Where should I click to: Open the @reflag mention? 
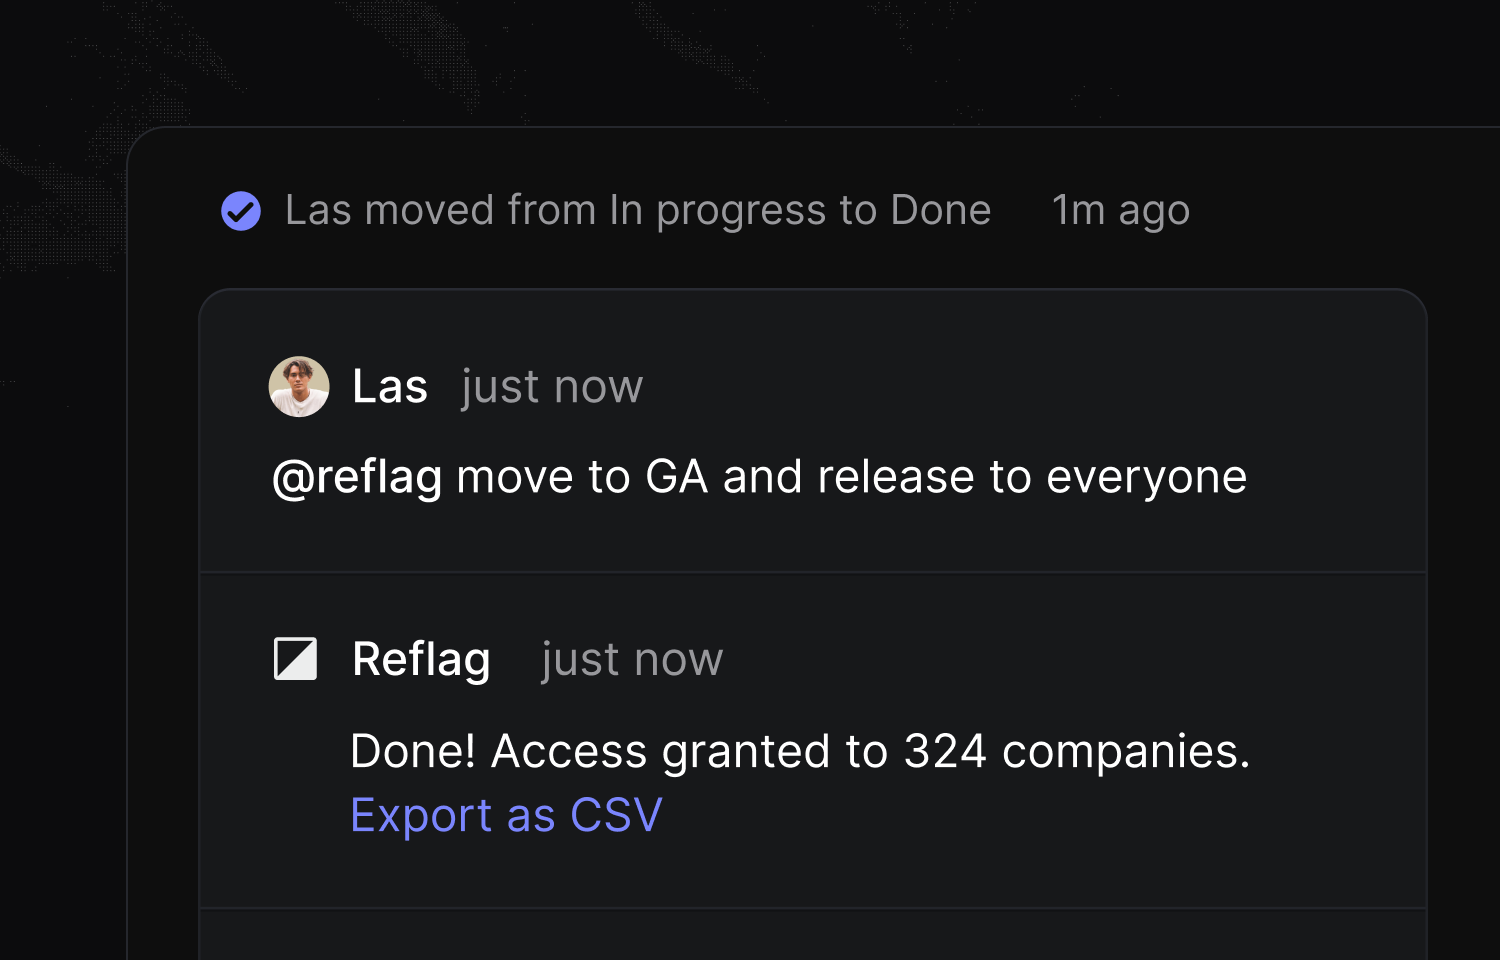(x=355, y=476)
